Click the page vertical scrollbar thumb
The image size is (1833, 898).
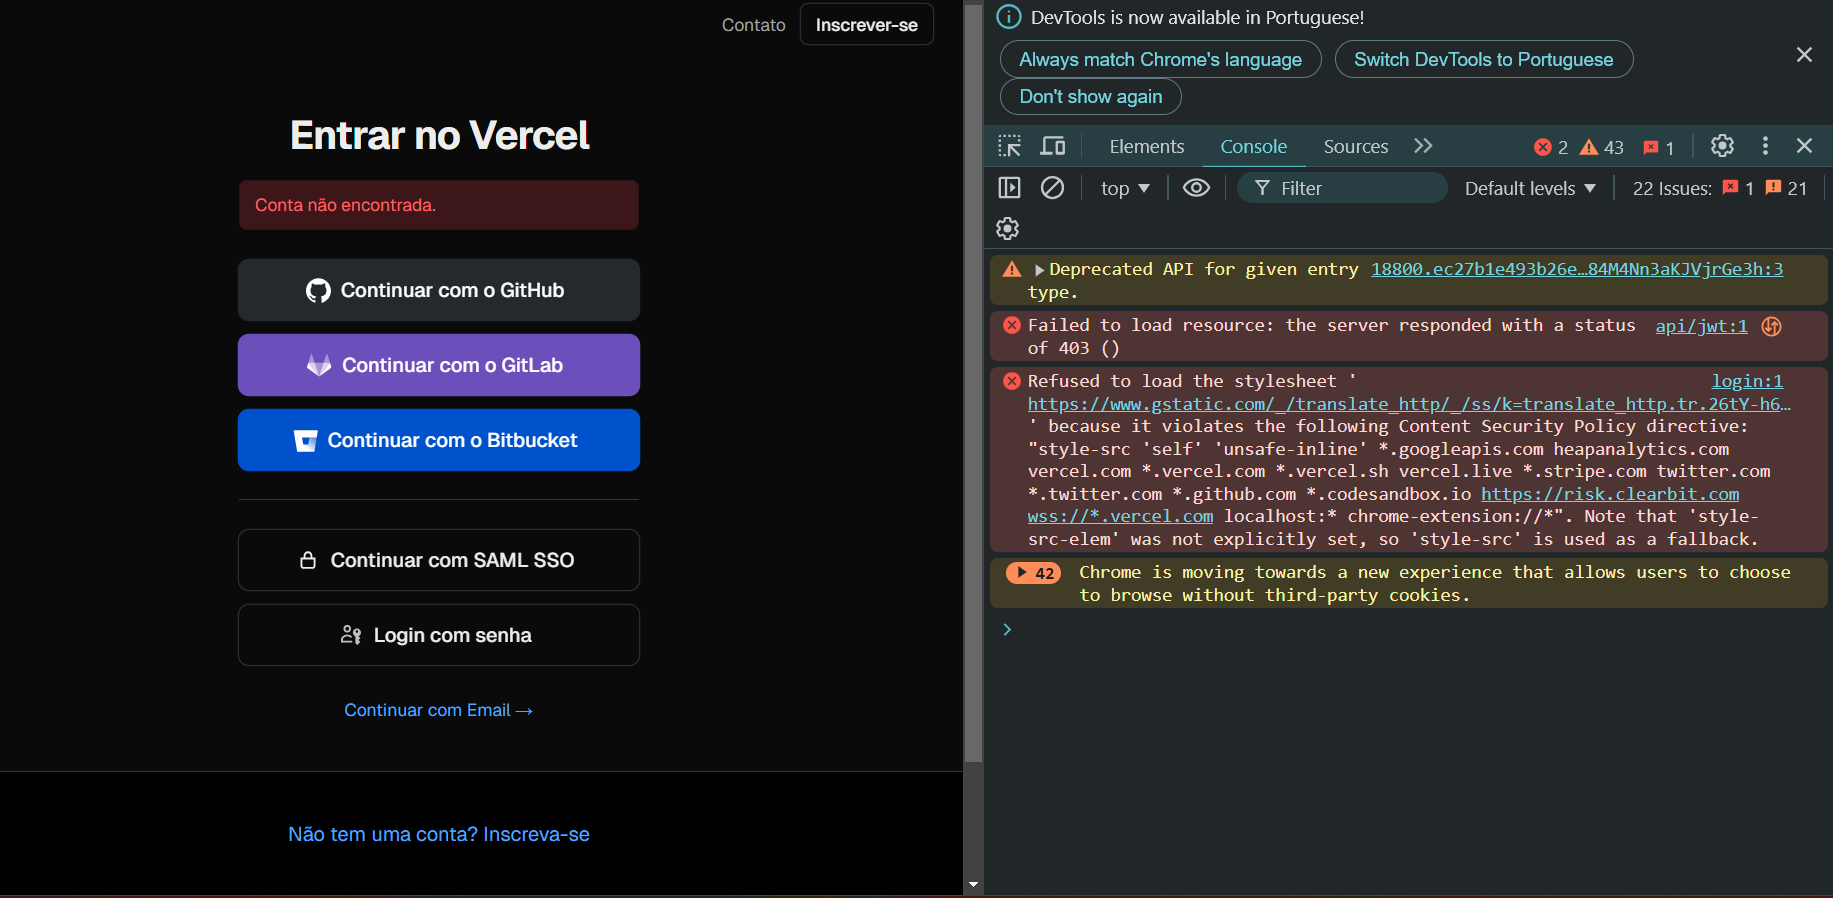[973, 382]
